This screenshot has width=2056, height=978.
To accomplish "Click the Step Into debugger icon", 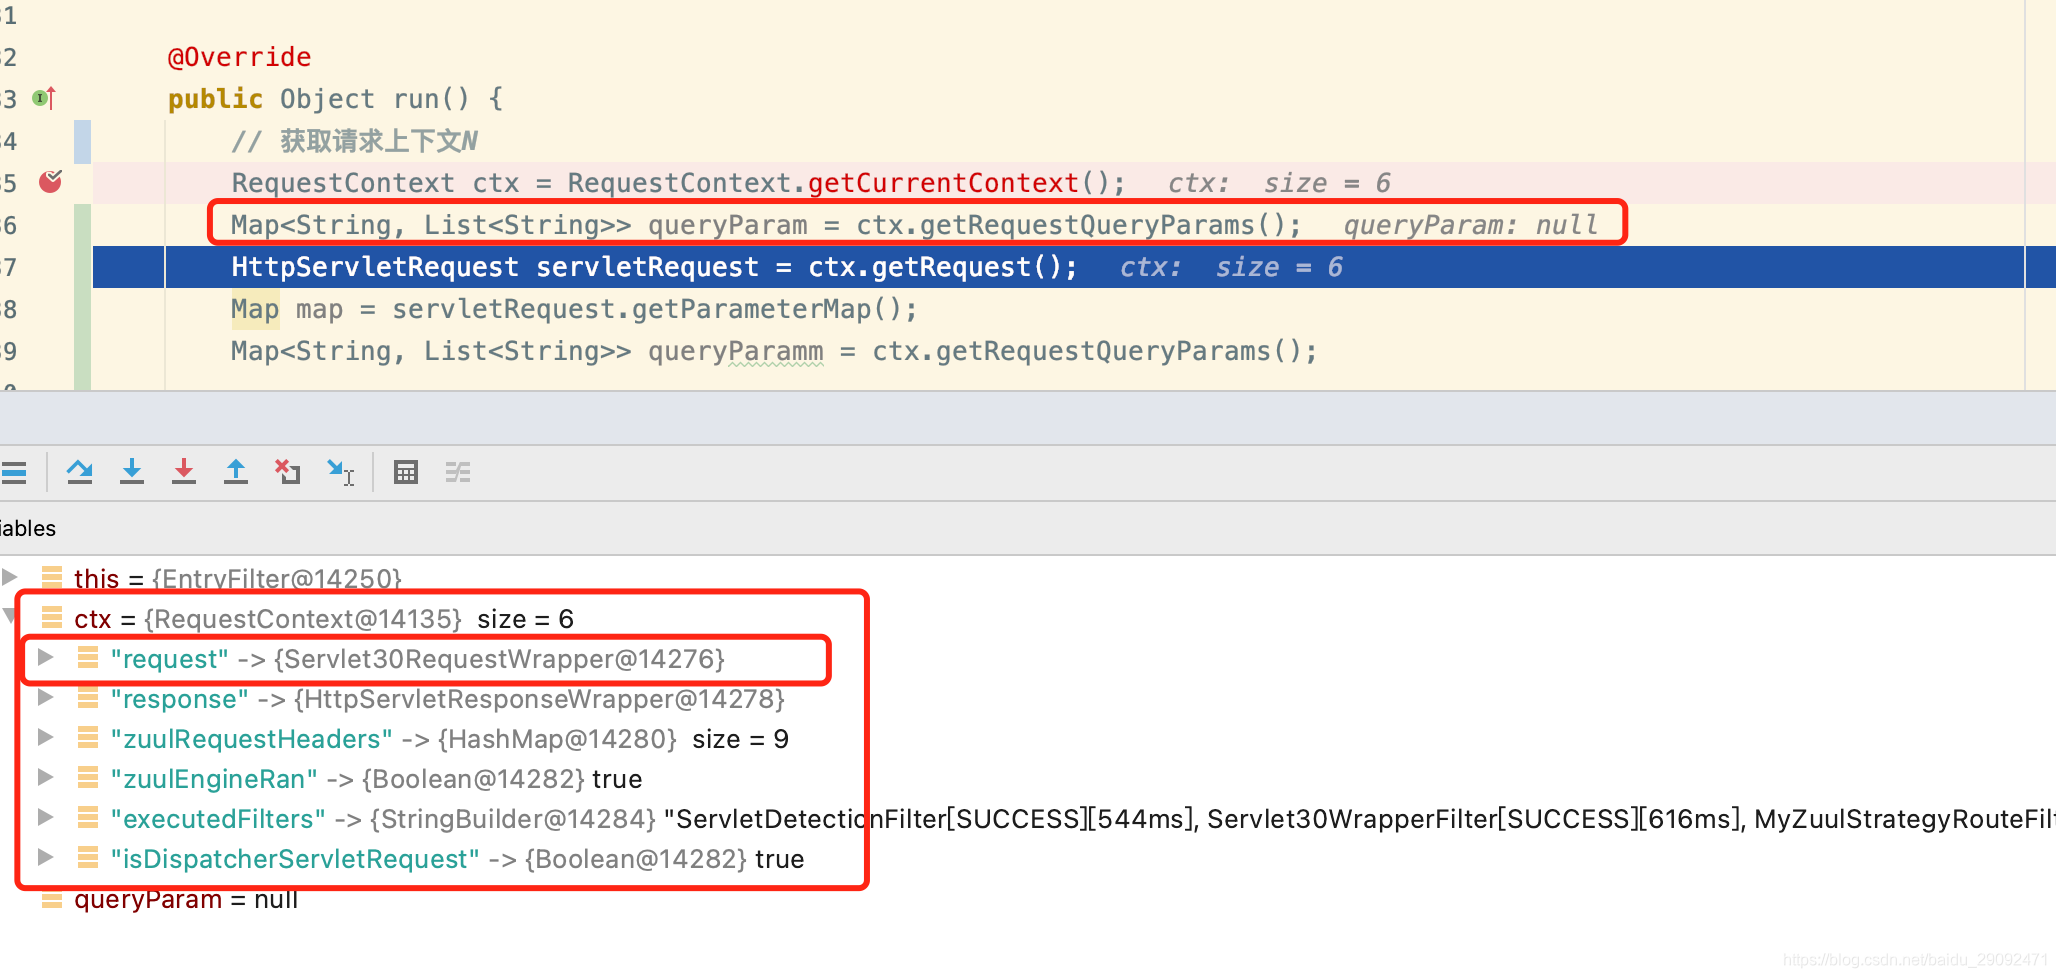I will click(132, 471).
